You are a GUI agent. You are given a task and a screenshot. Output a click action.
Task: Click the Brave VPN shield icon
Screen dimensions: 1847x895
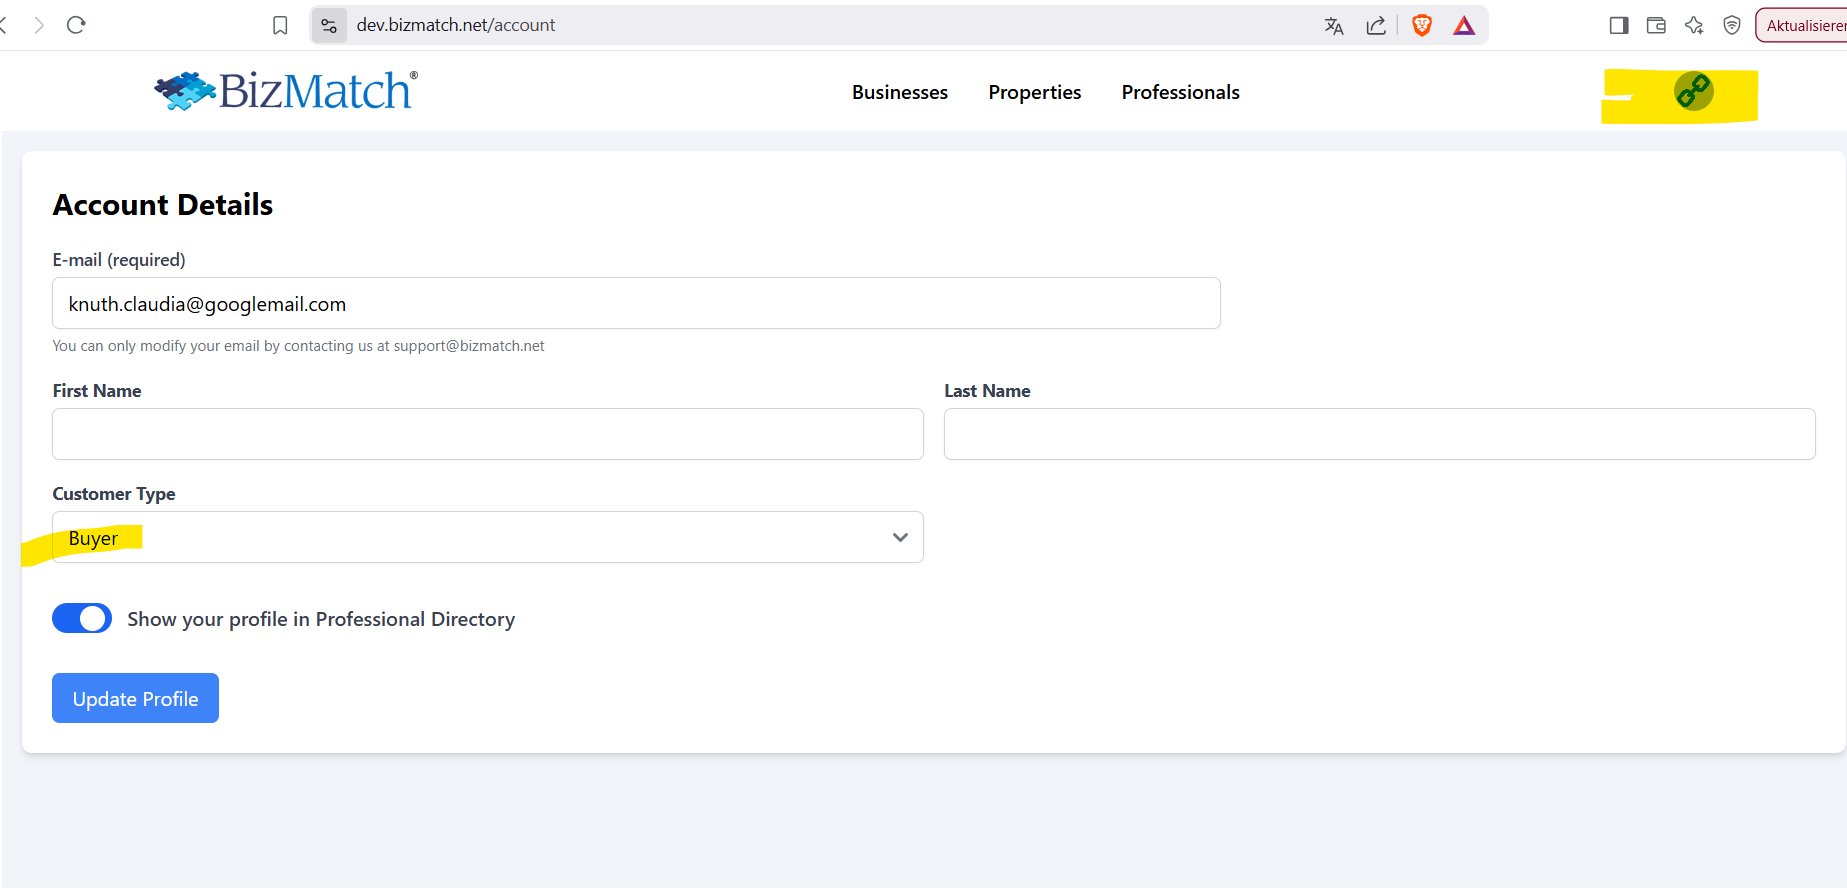1732,26
